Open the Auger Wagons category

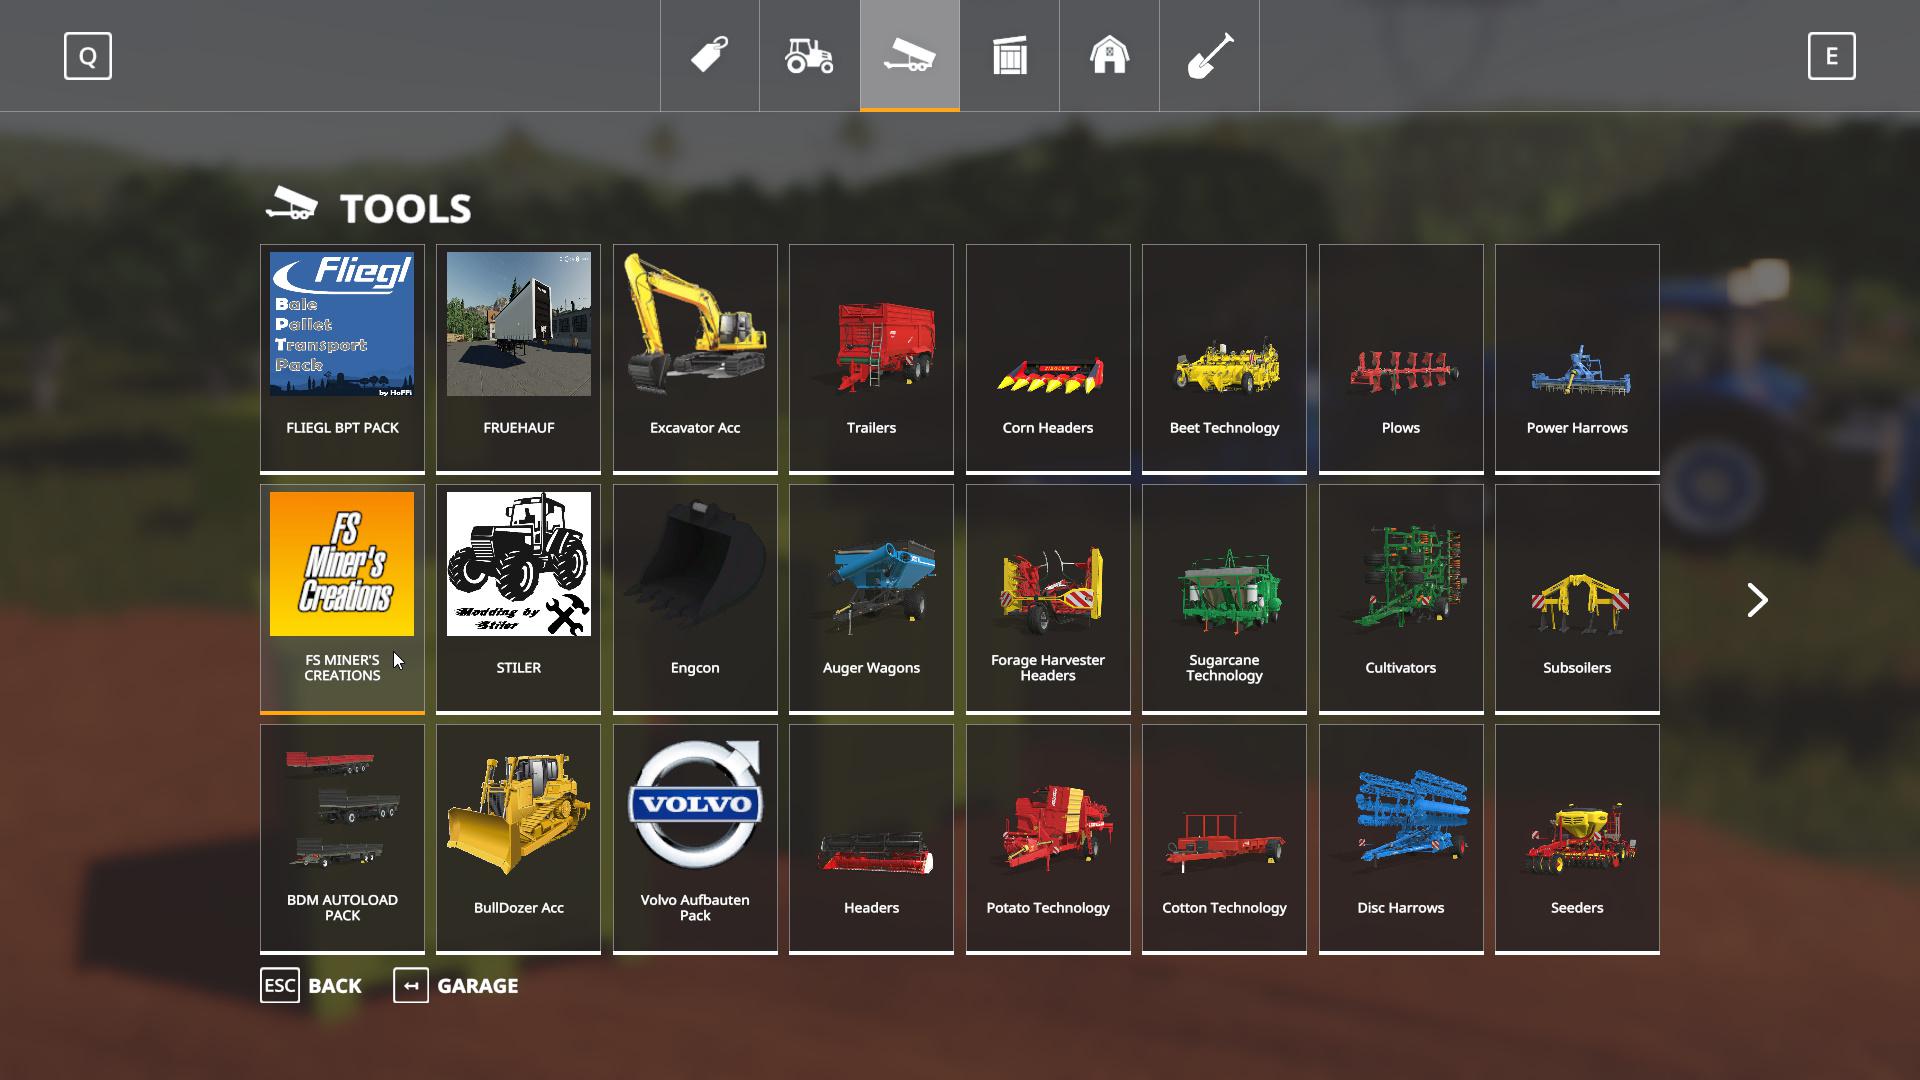coord(871,597)
